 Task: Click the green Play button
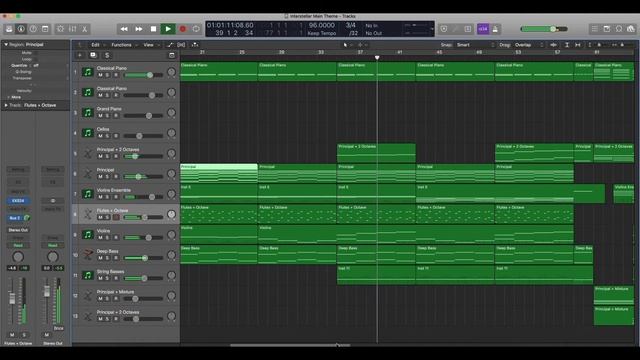[168, 29]
